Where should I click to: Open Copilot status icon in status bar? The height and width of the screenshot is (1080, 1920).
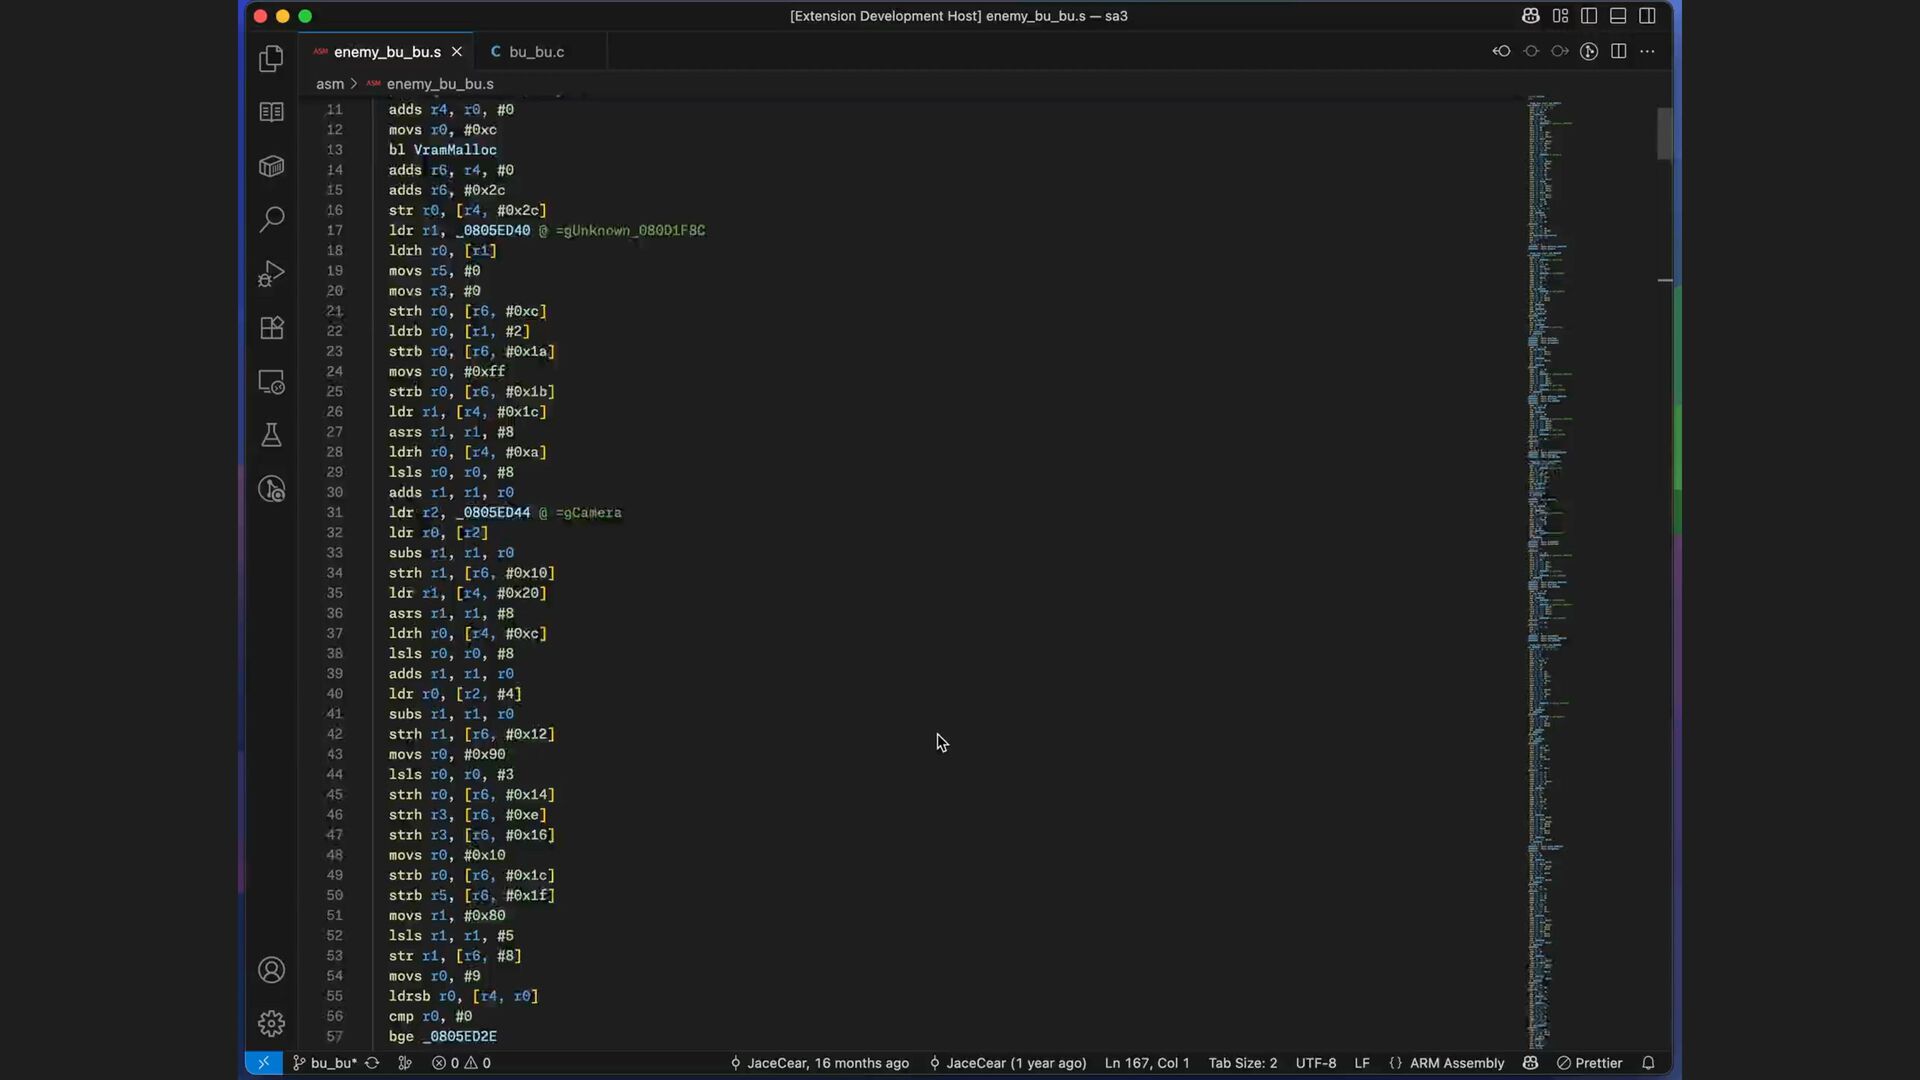click(1530, 1063)
